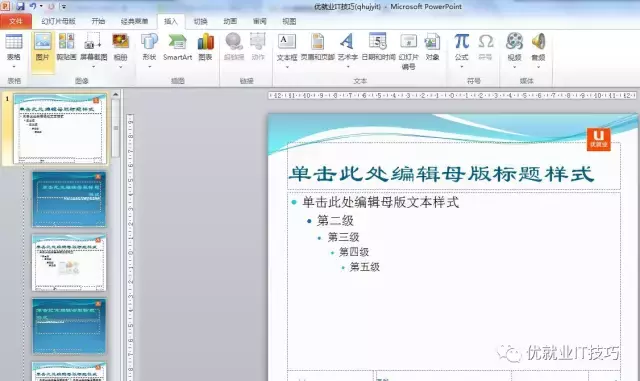Insert 日期和时间 date and time

[x=378, y=42]
